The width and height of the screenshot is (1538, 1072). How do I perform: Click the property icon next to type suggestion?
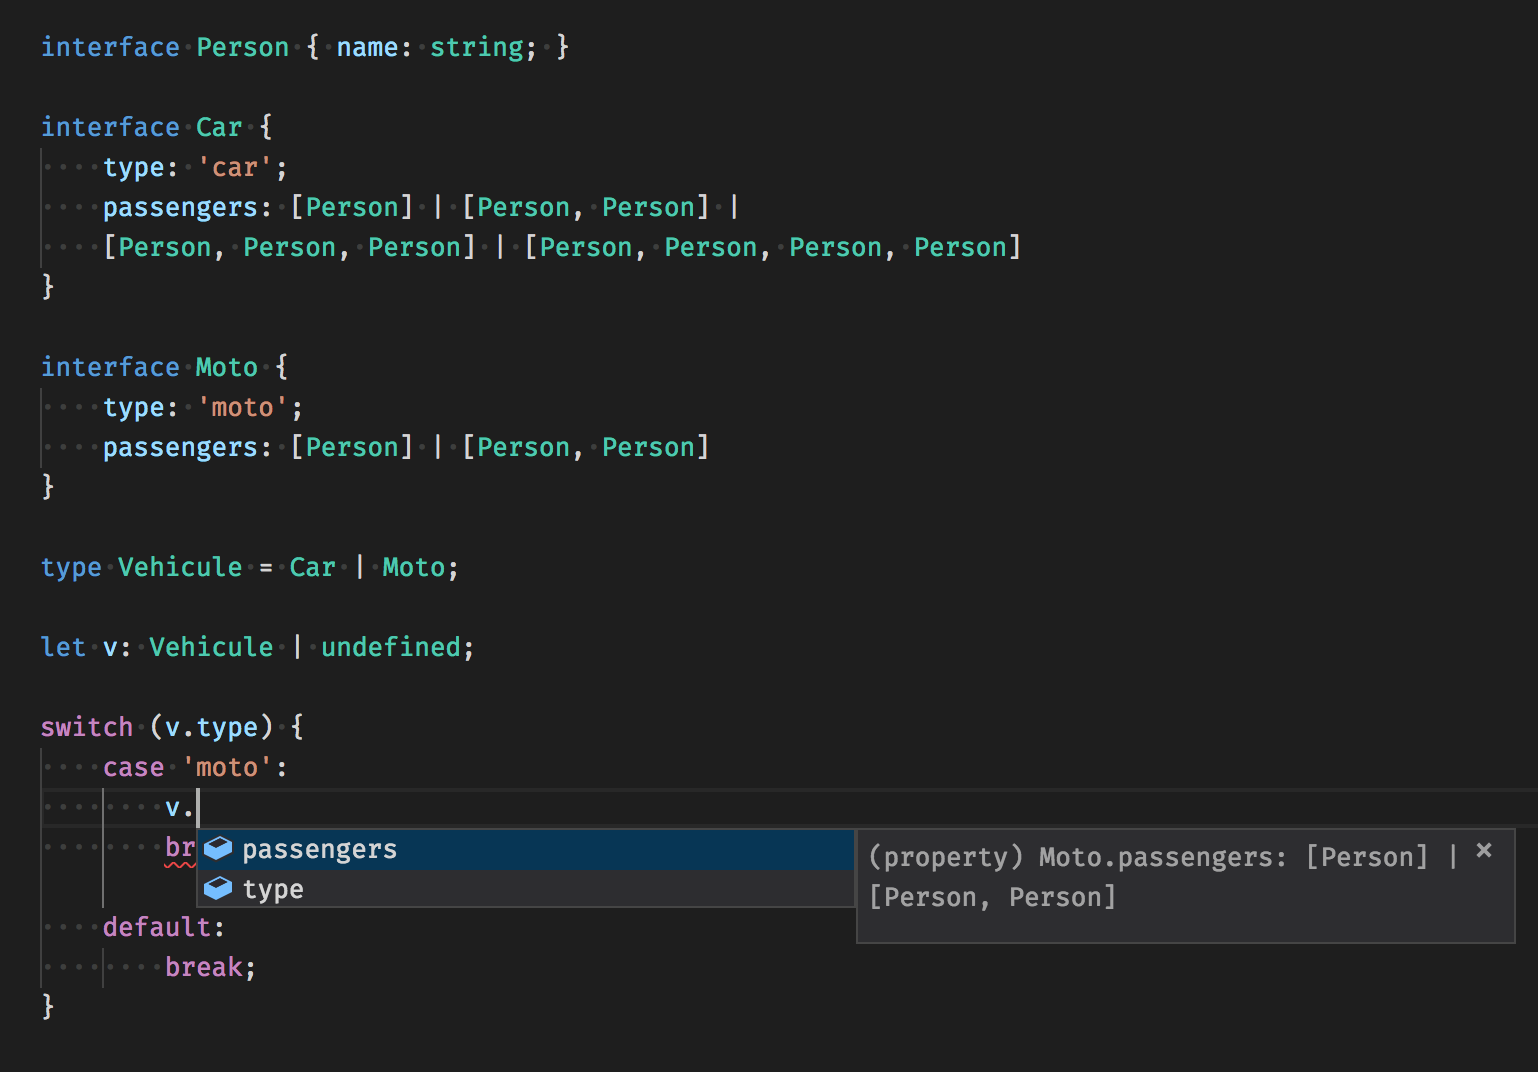216,888
